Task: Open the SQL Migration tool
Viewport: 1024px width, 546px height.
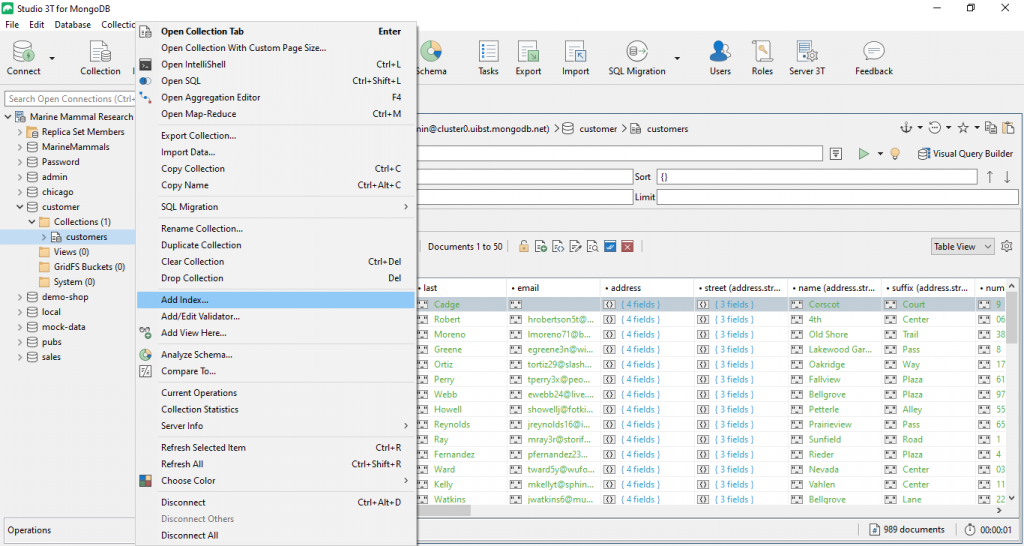Action: click(x=637, y=57)
